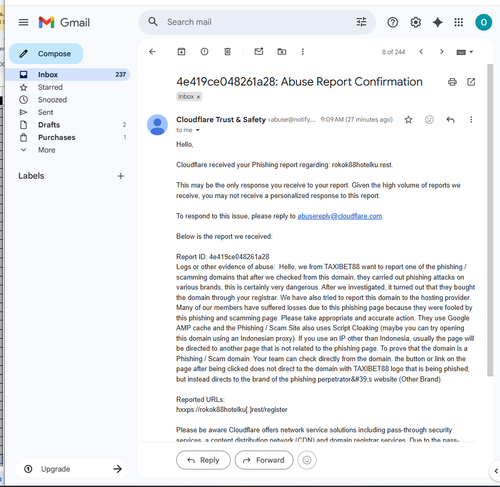Open the Purchases label
This screenshot has width=500, height=487.
(67, 137)
